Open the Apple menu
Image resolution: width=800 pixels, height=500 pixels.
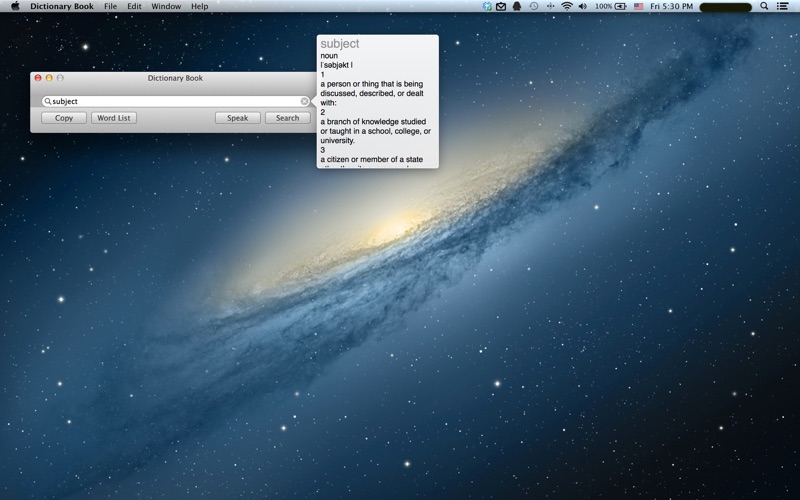[x=14, y=6]
